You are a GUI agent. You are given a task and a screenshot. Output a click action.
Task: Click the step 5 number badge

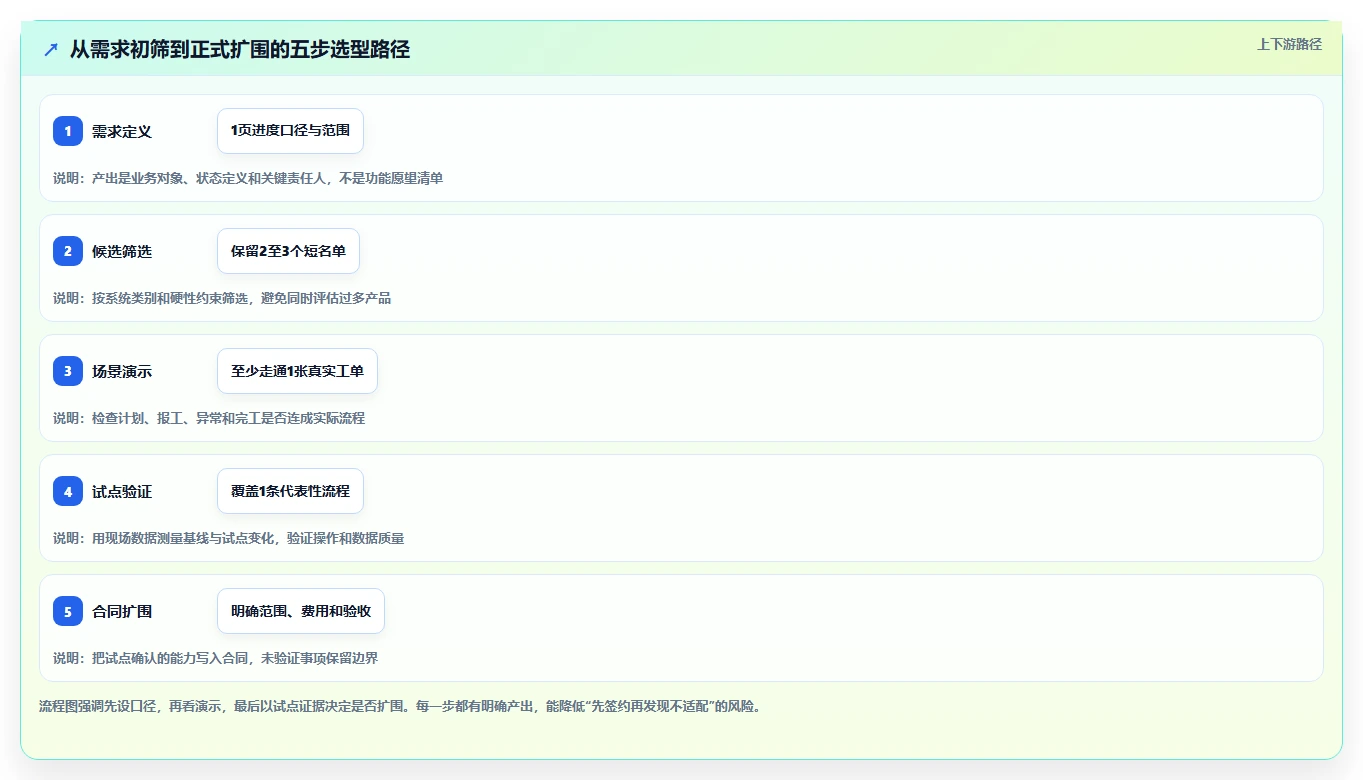tap(68, 611)
